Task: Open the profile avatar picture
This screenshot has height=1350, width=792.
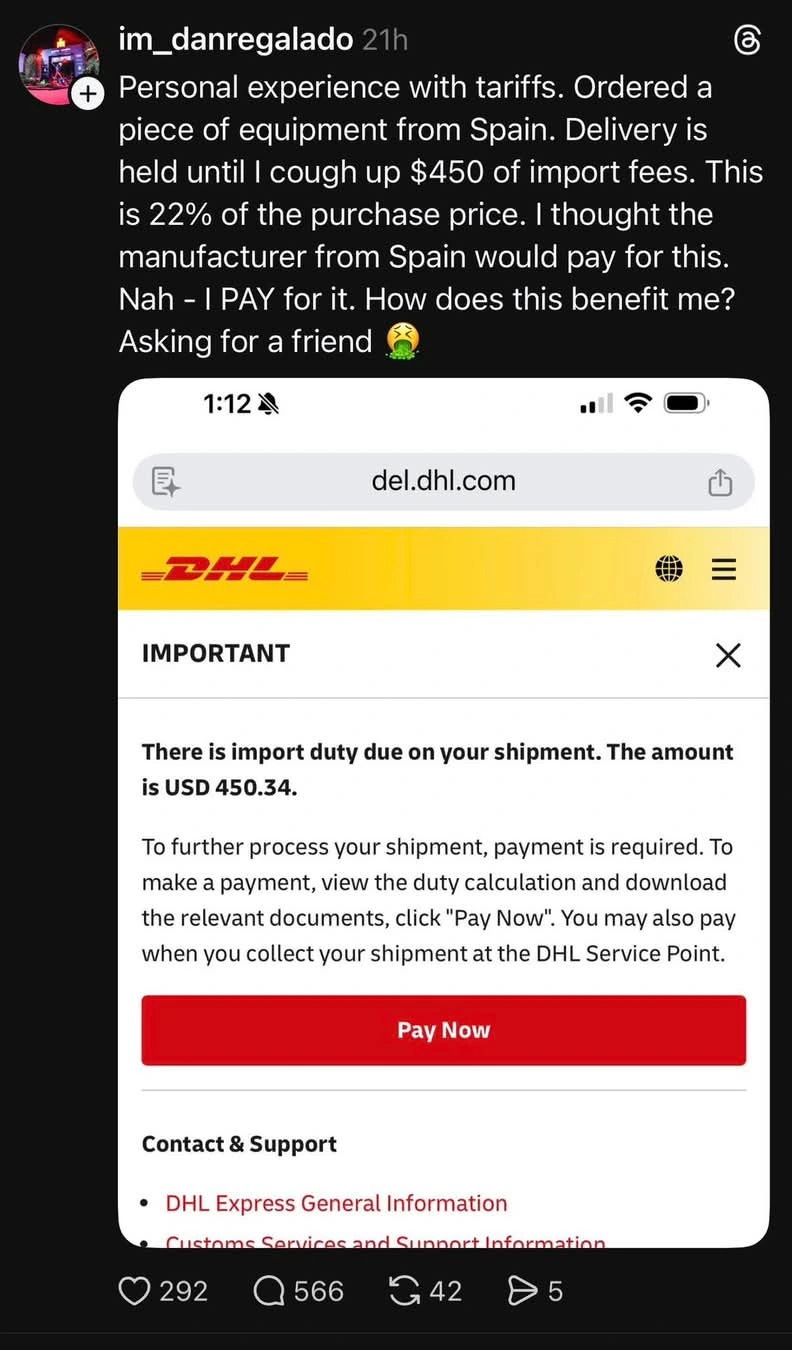Action: tap(59, 64)
